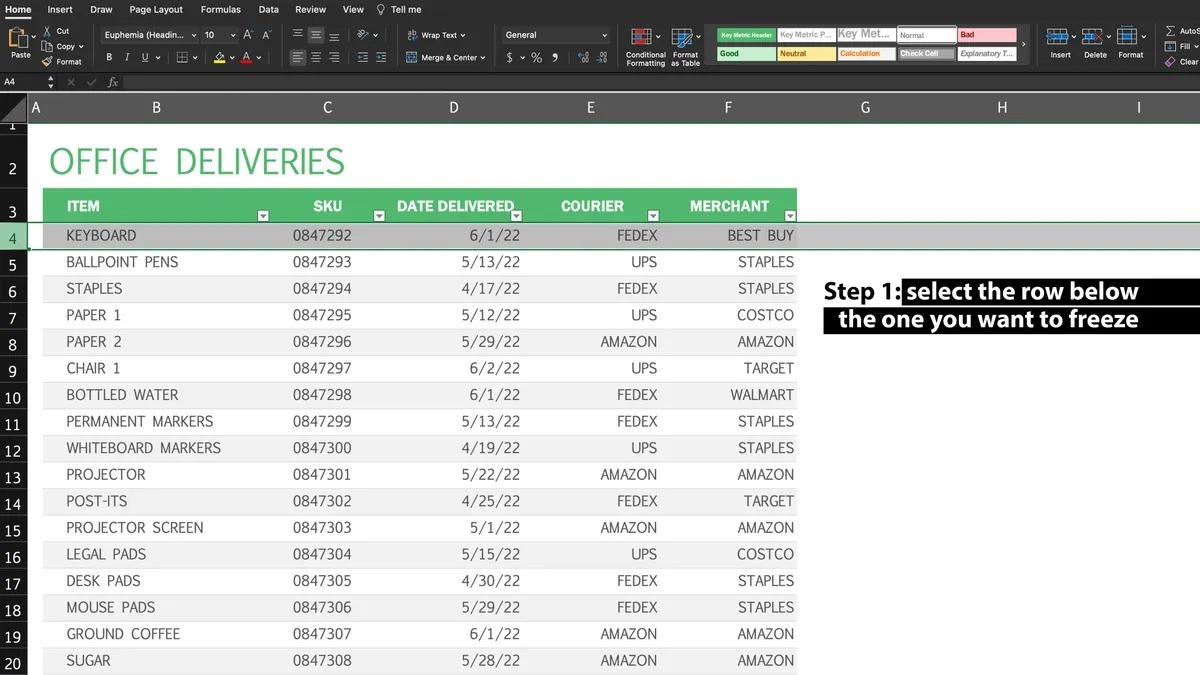Increase font size with larger A icon
The image size is (1200, 675).
pos(248,35)
